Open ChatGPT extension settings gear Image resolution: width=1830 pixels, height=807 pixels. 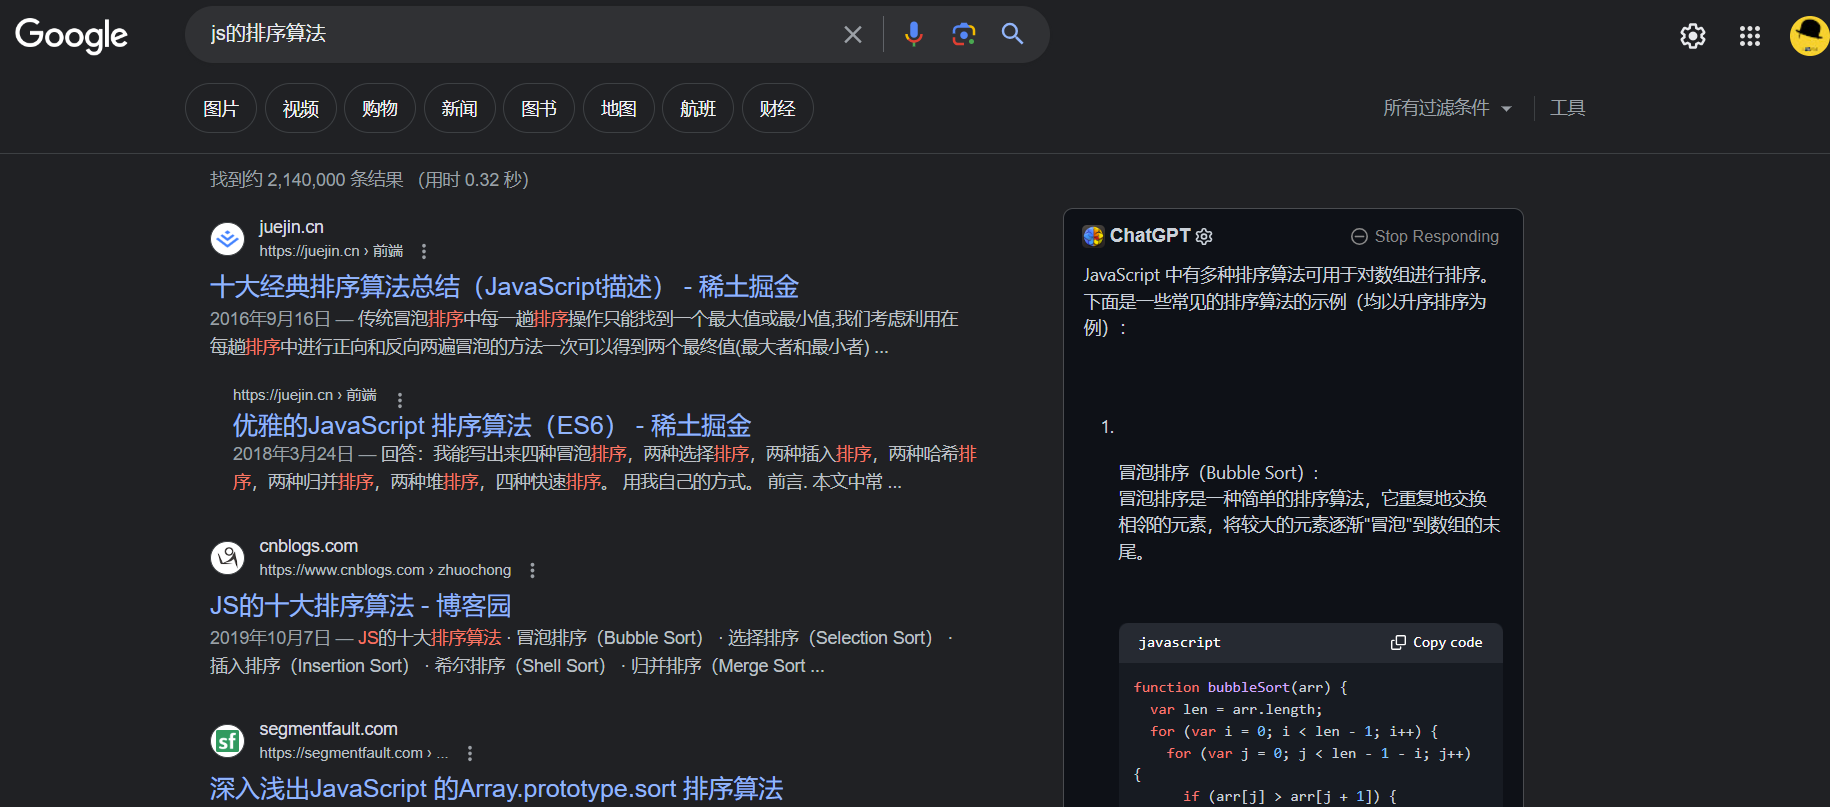[1204, 237]
